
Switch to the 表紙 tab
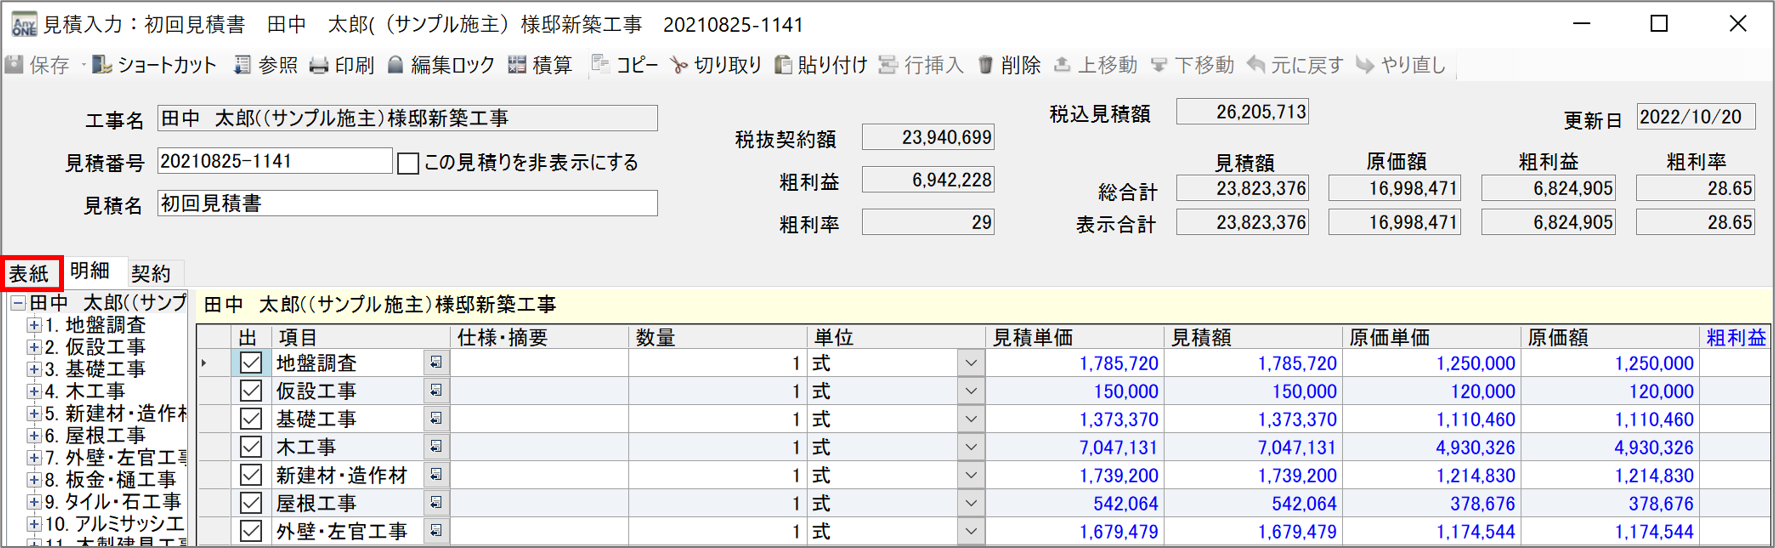tap(30, 273)
